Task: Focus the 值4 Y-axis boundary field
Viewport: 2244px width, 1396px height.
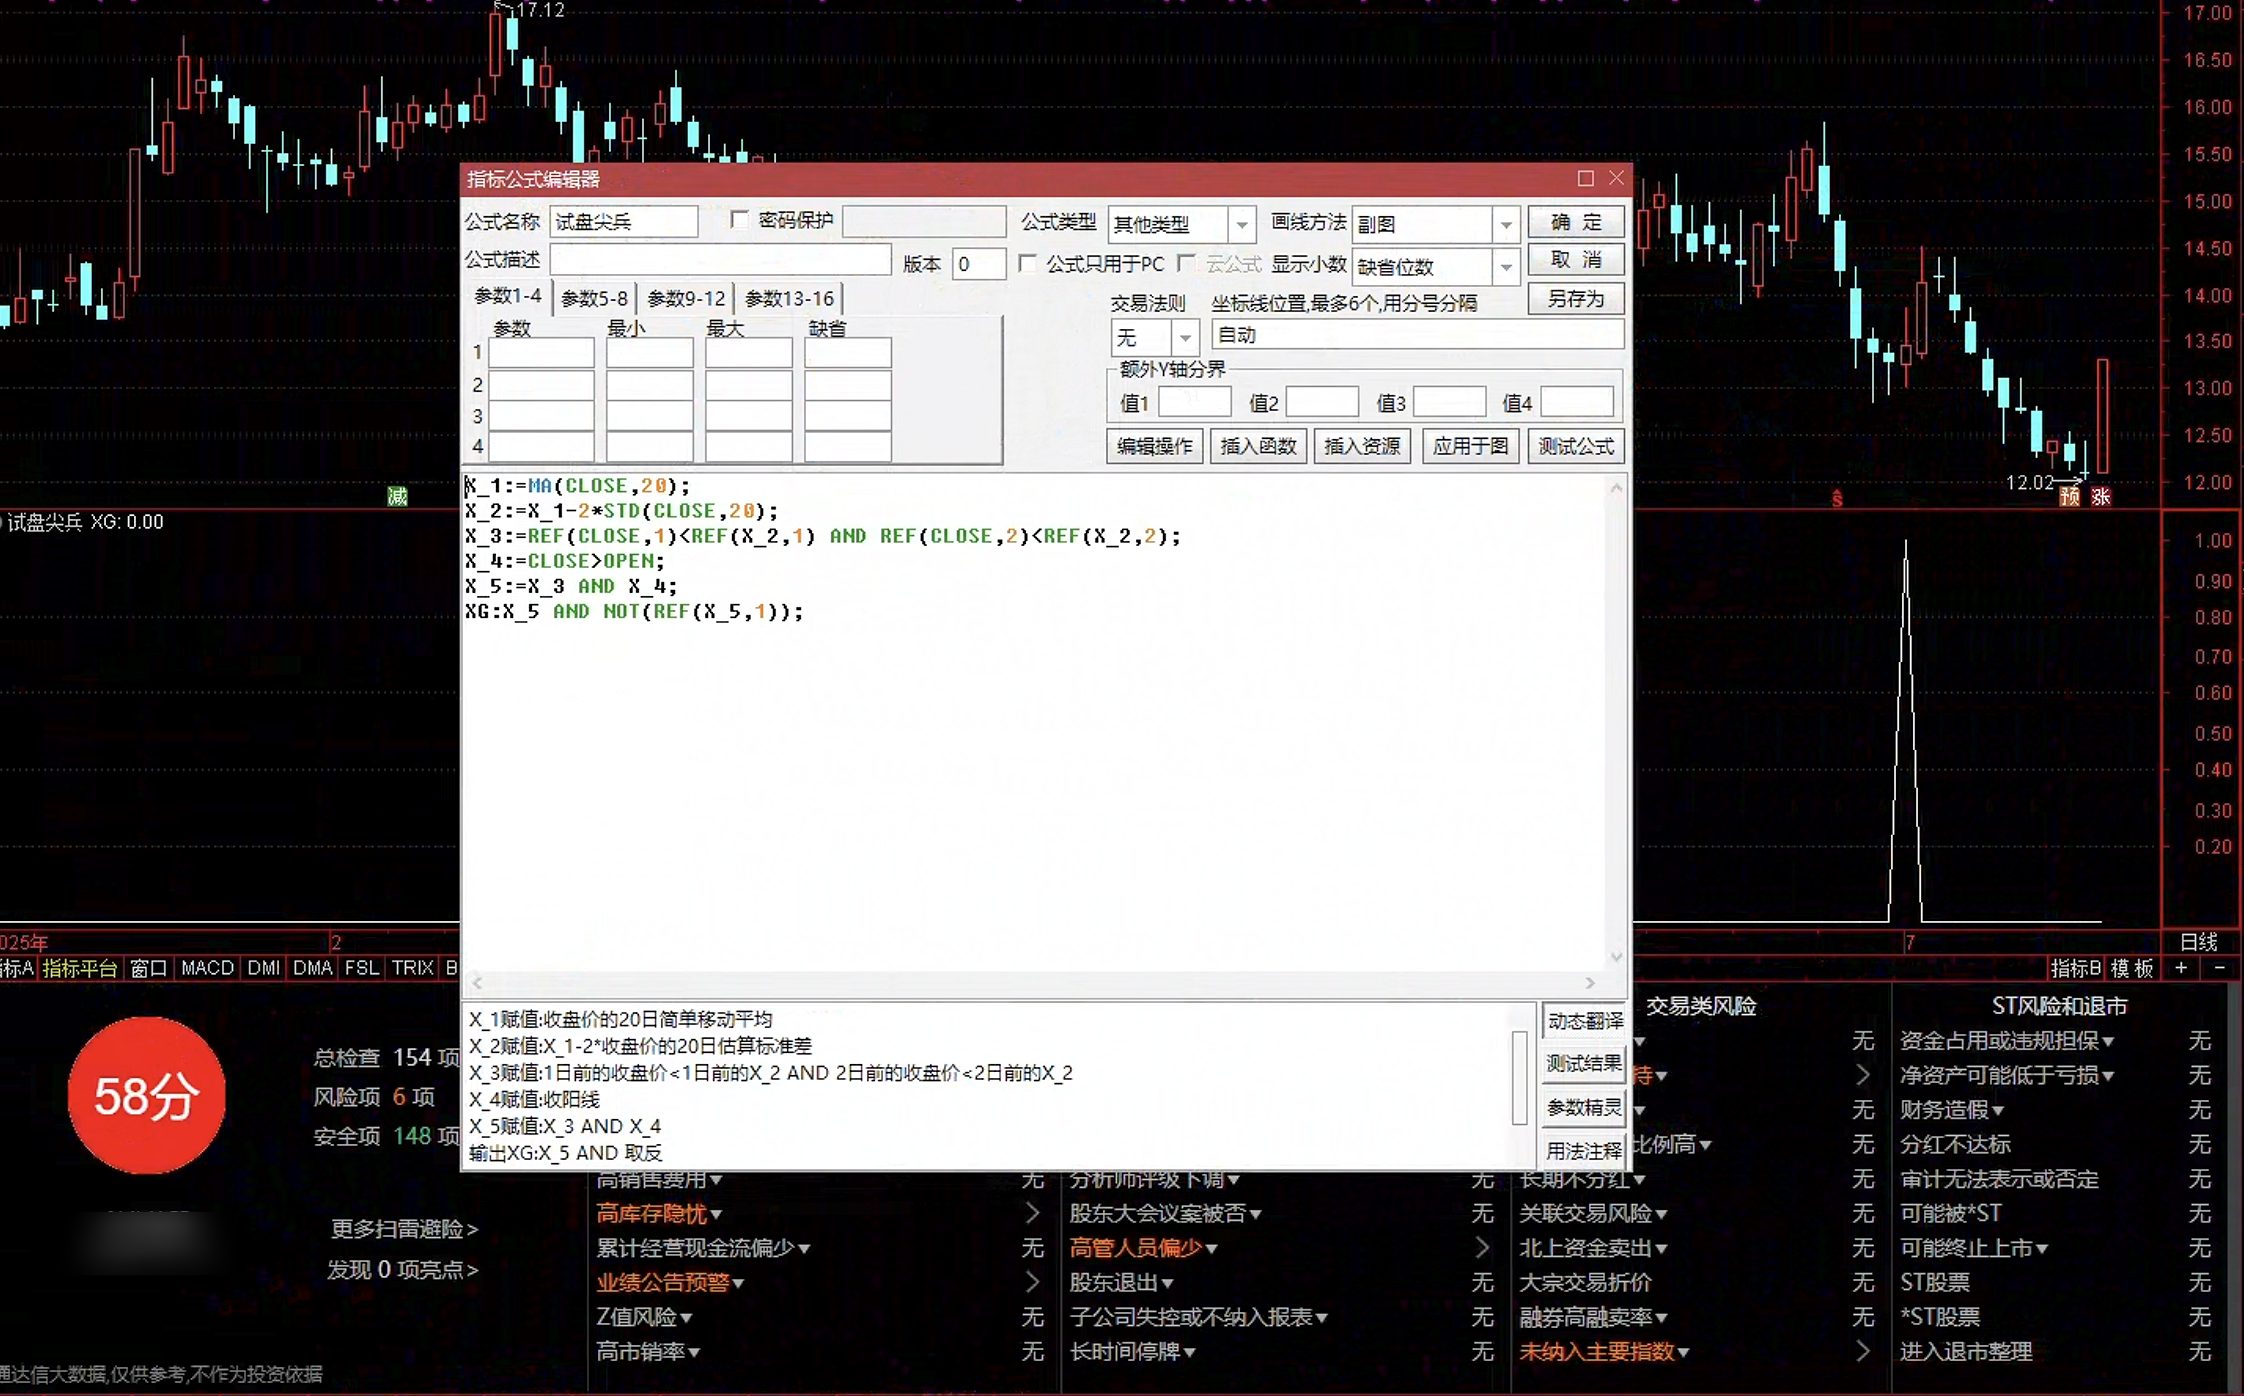Action: [x=1577, y=402]
